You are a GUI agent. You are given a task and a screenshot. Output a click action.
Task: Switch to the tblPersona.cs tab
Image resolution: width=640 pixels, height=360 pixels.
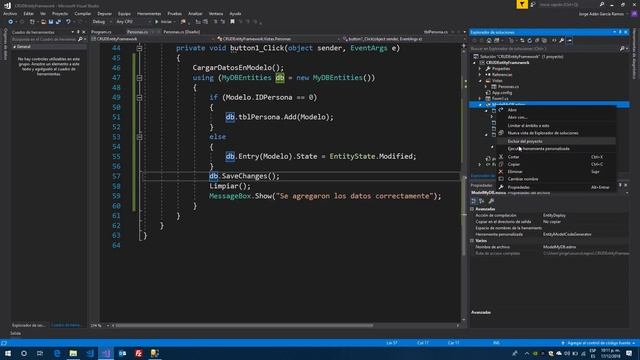436,32
